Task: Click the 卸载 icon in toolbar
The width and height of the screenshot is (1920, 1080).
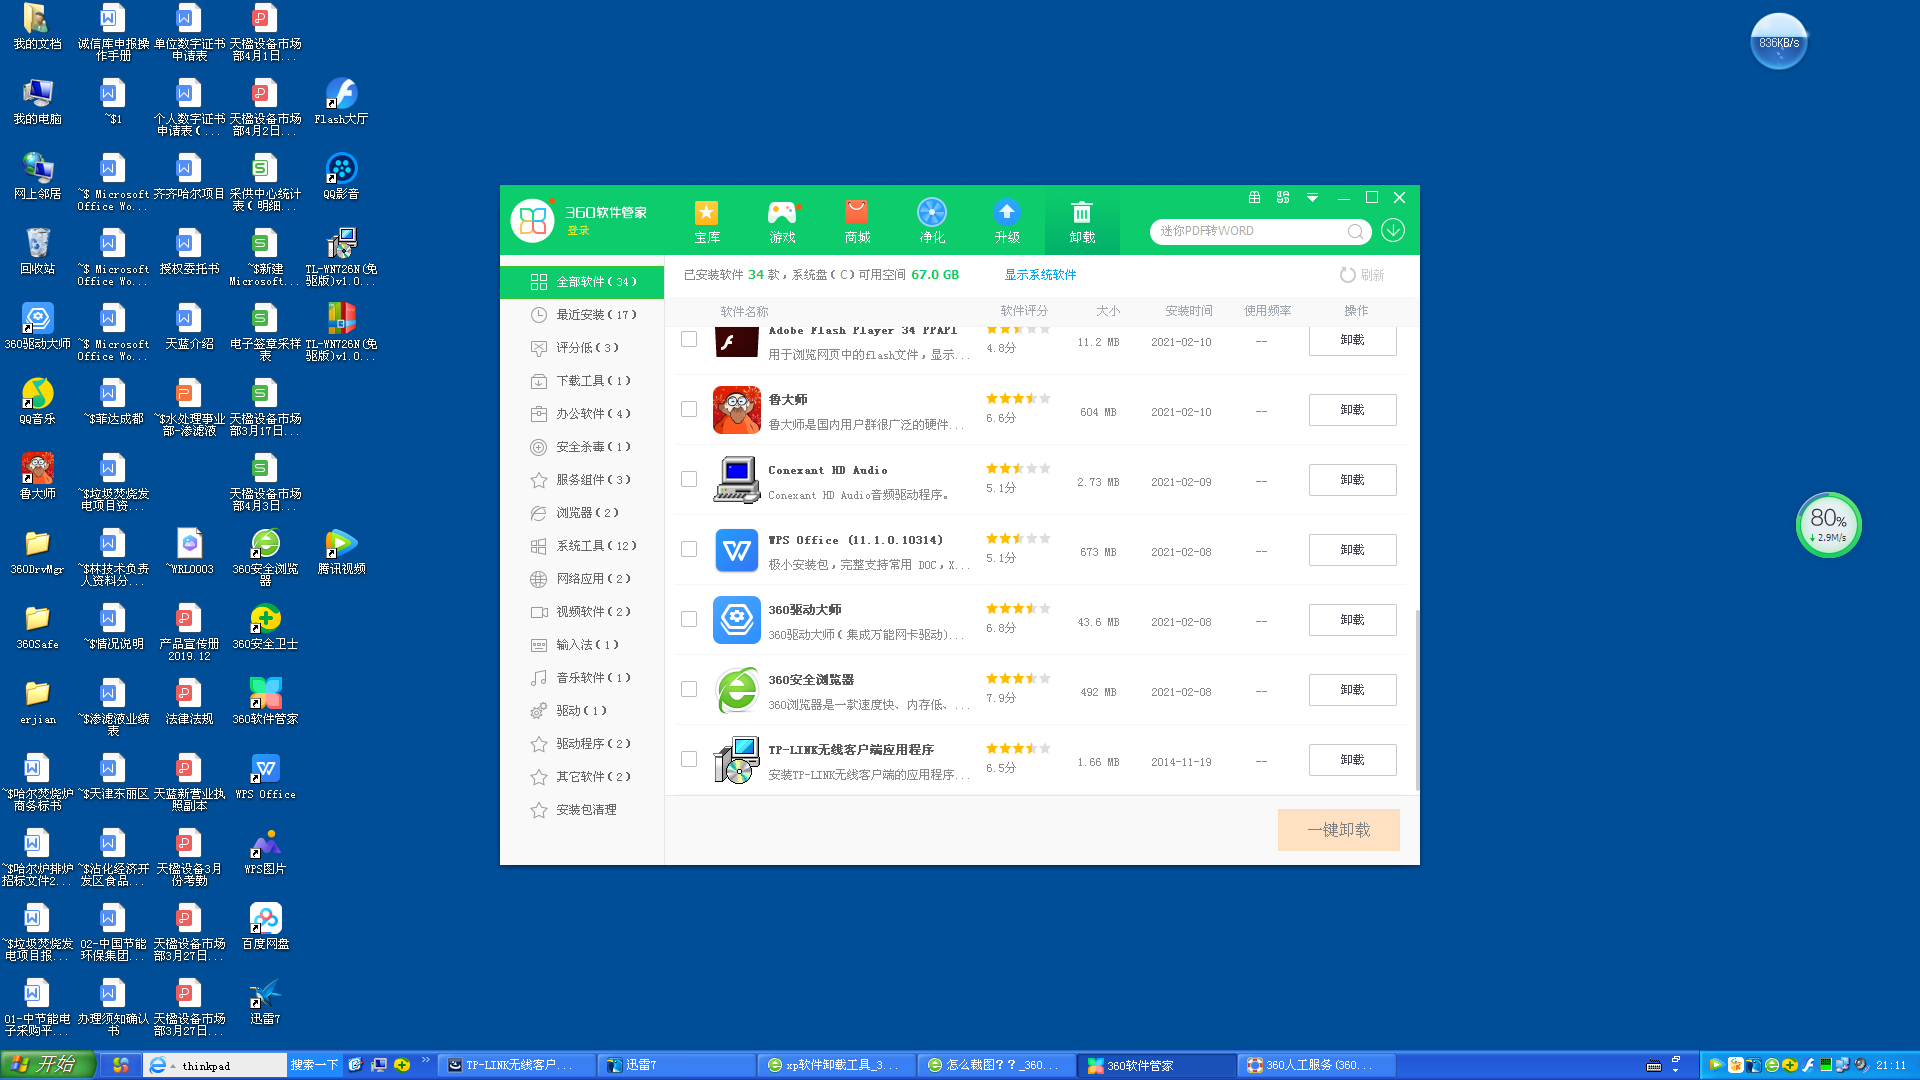Action: tap(1079, 220)
